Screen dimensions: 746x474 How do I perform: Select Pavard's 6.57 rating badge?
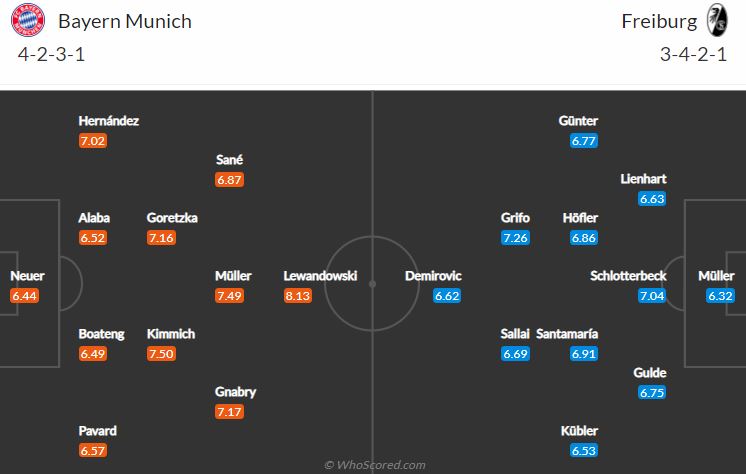click(x=93, y=450)
